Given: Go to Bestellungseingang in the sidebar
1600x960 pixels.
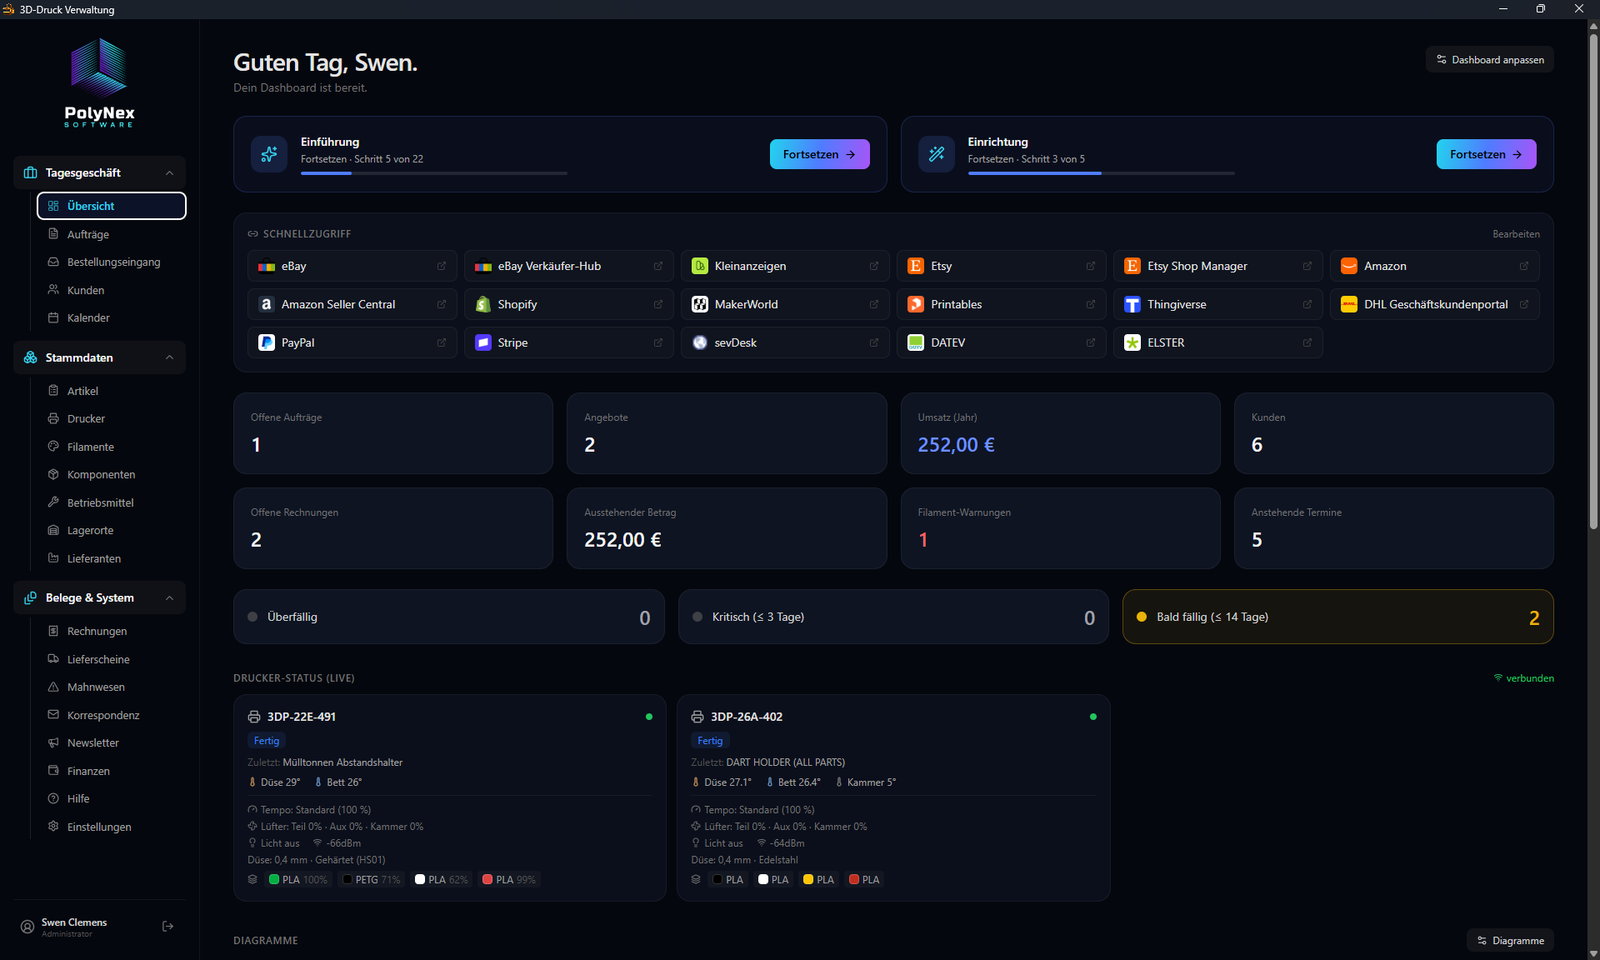Looking at the screenshot, I should (112, 262).
